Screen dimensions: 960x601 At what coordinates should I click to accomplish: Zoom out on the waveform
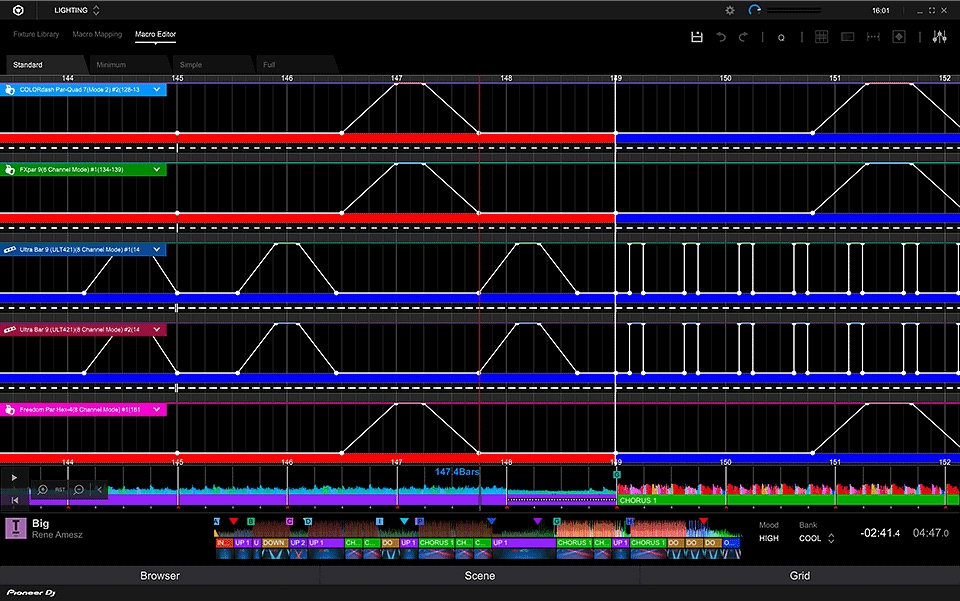tap(78, 490)
